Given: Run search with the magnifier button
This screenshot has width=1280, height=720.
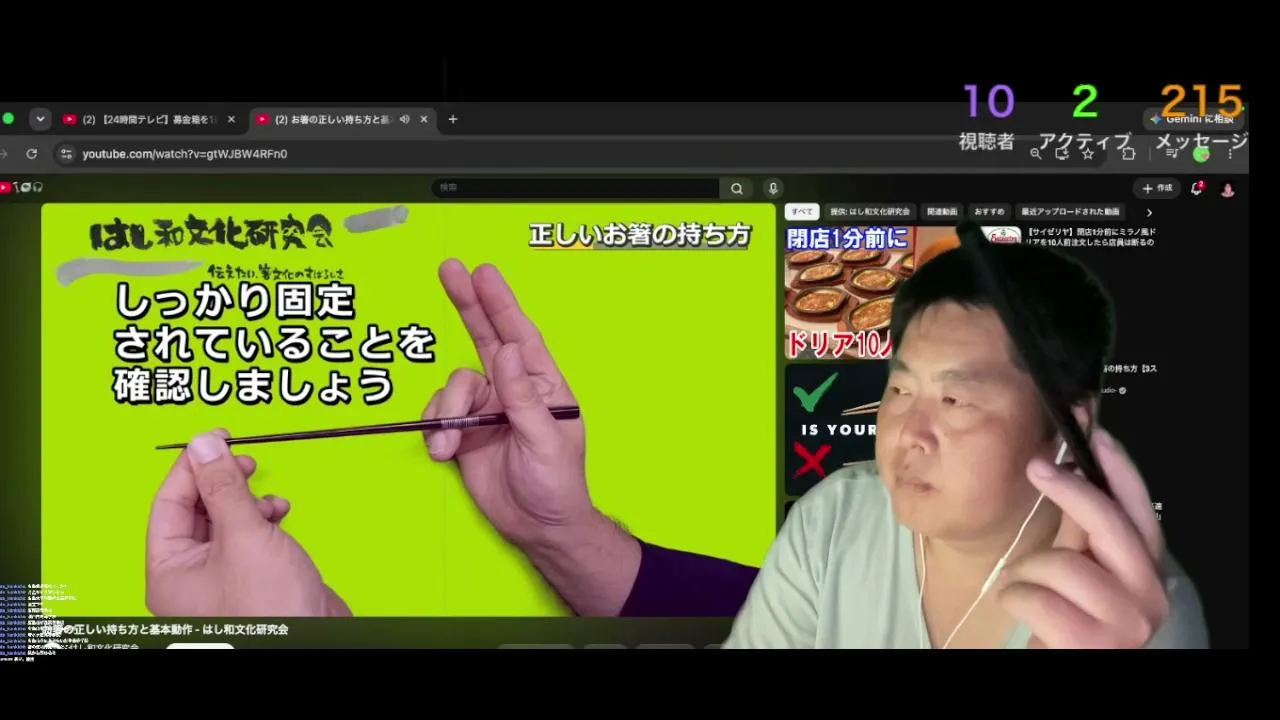Looking at the screenshot, I should [x=737, y=188].
